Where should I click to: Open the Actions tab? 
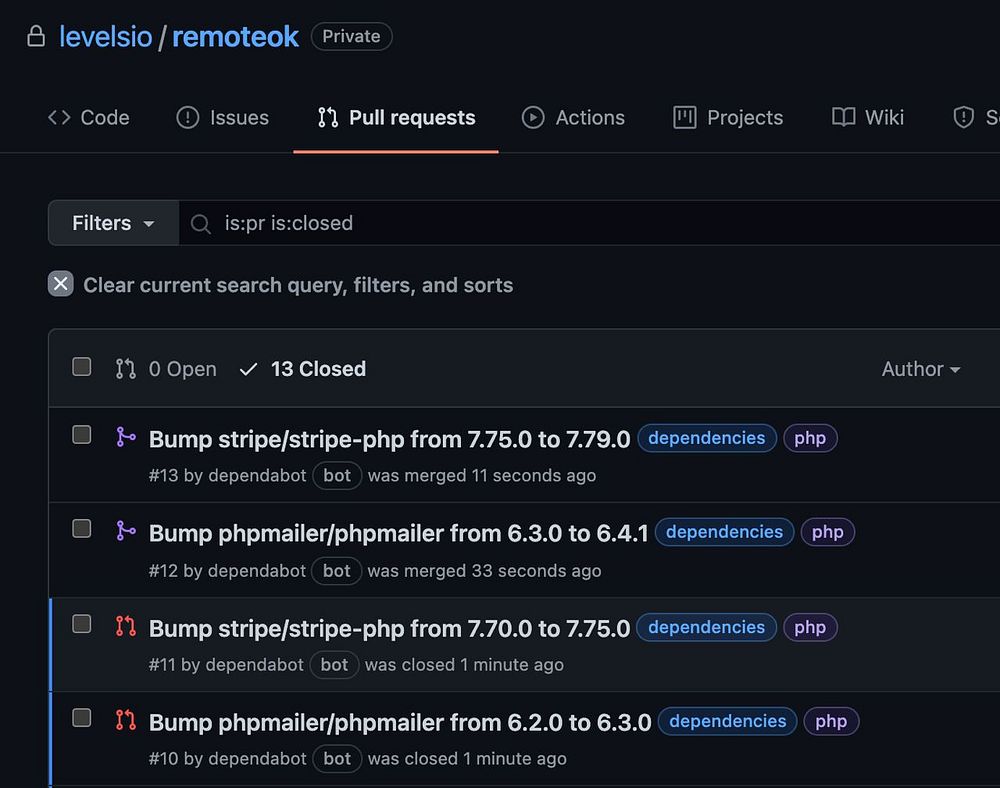pos(573,118)
